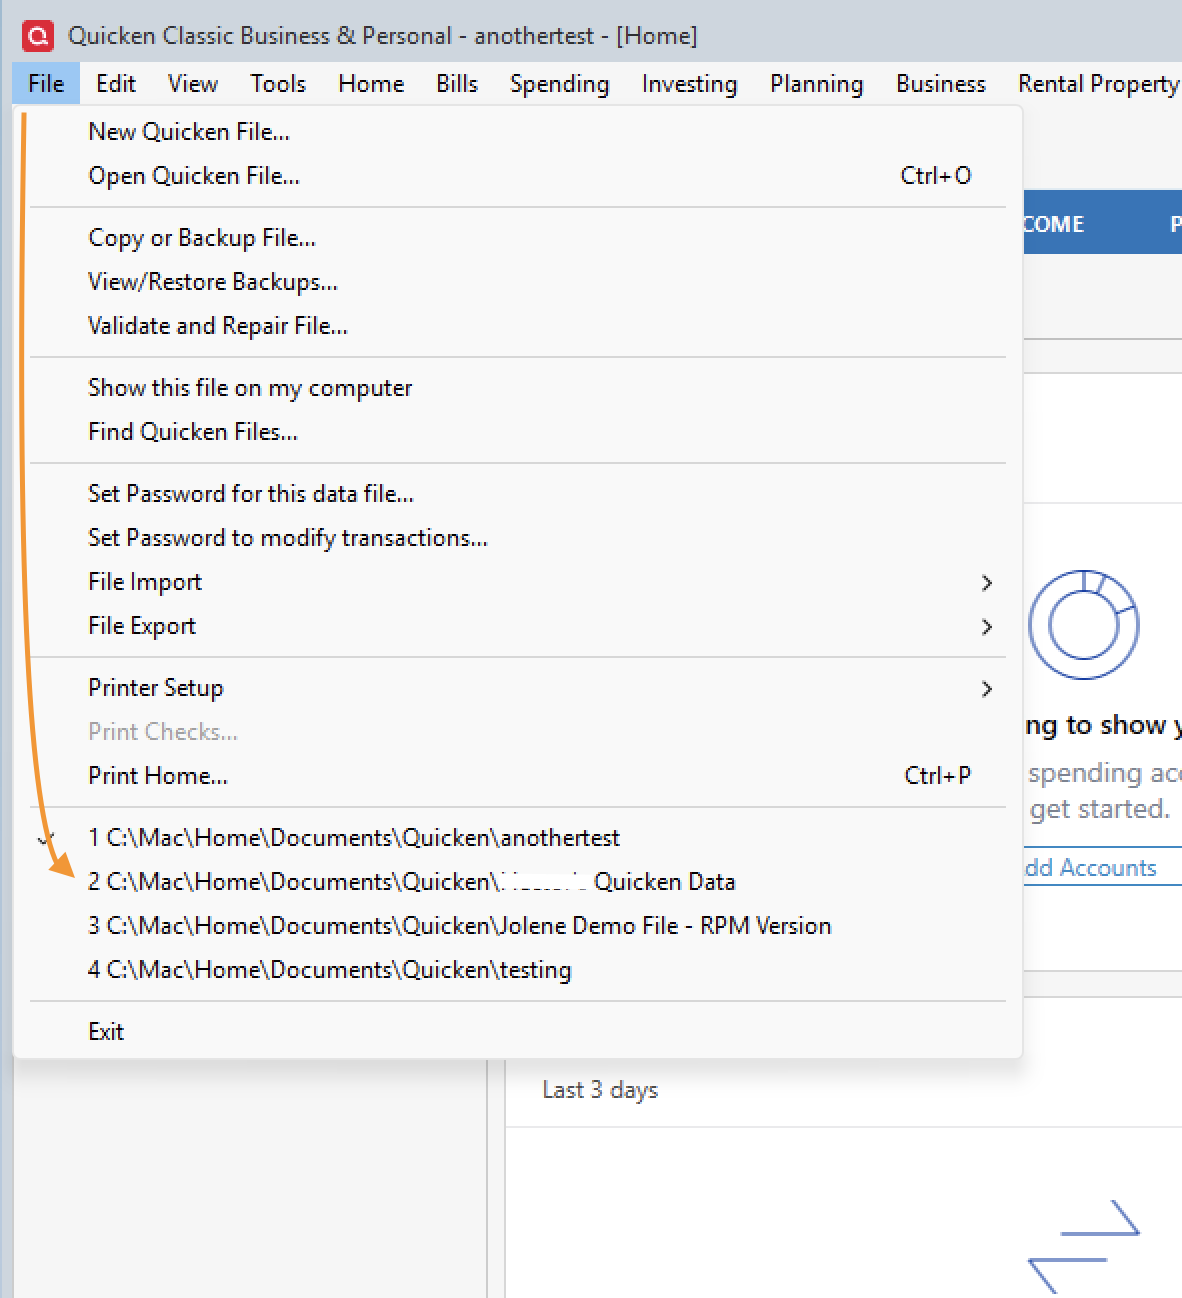
Task: Click the Quicken app logo icon
Action: [x=37, y=36]
